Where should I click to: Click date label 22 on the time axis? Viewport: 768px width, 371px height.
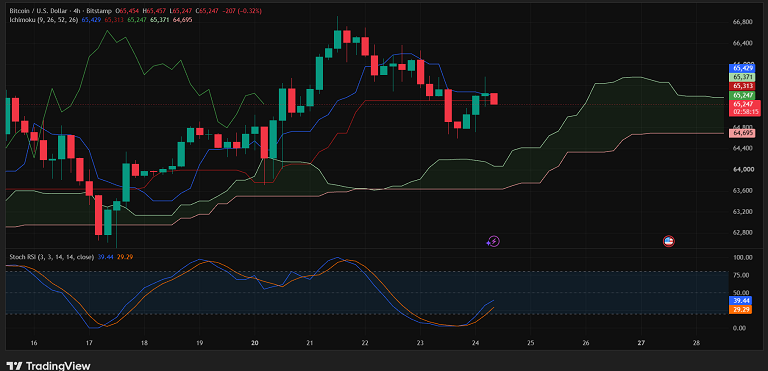(x=365, y=342)
